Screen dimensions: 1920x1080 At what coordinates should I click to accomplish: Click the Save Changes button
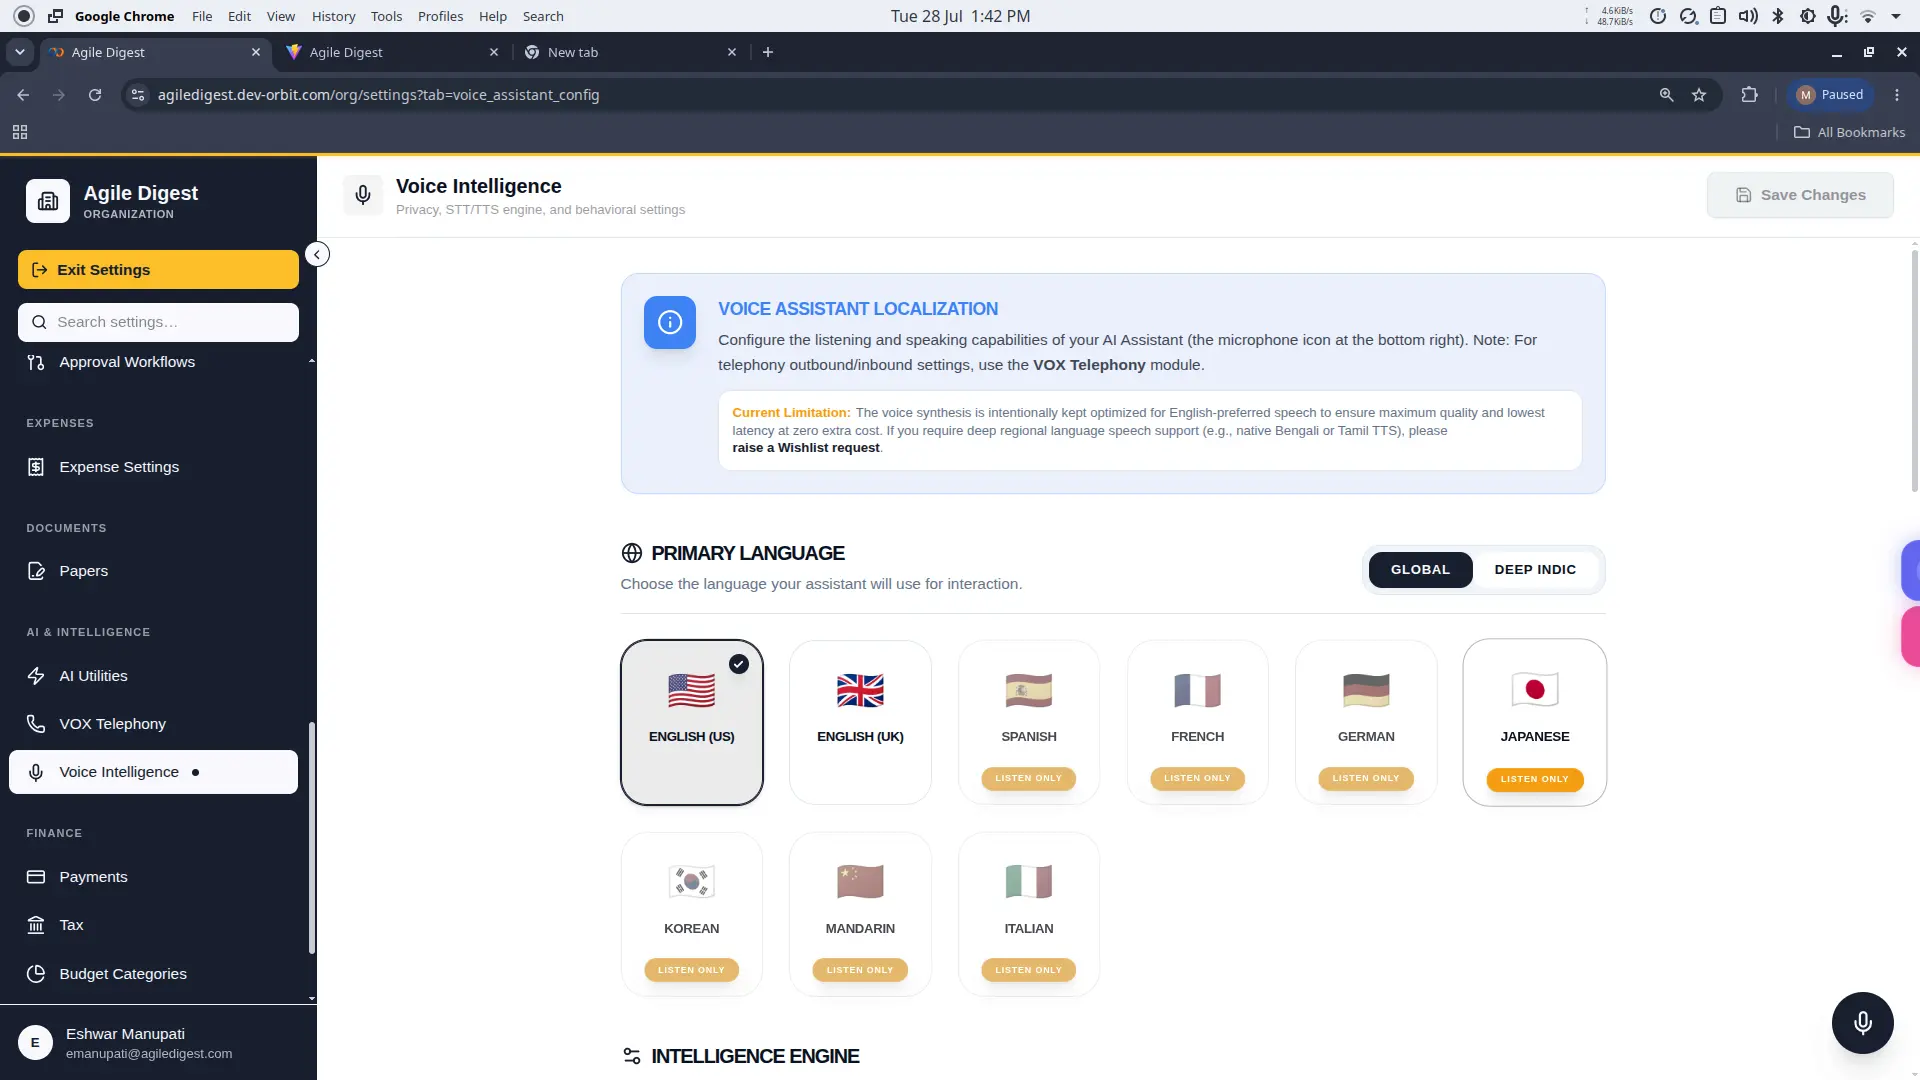click(1800, 195)
